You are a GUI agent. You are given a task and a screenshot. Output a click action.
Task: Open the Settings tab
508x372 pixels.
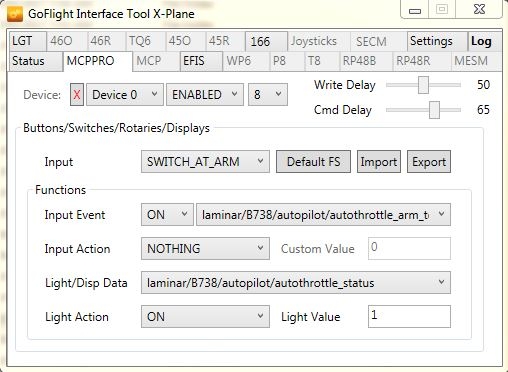[x=437, y=41]
